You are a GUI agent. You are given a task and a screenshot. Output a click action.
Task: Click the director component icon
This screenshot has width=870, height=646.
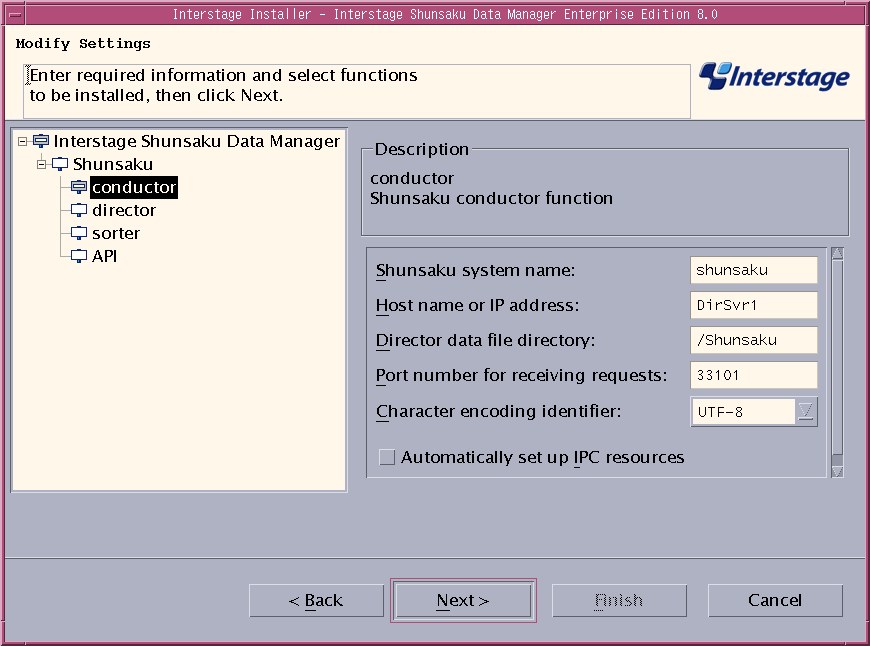point(79,210)
